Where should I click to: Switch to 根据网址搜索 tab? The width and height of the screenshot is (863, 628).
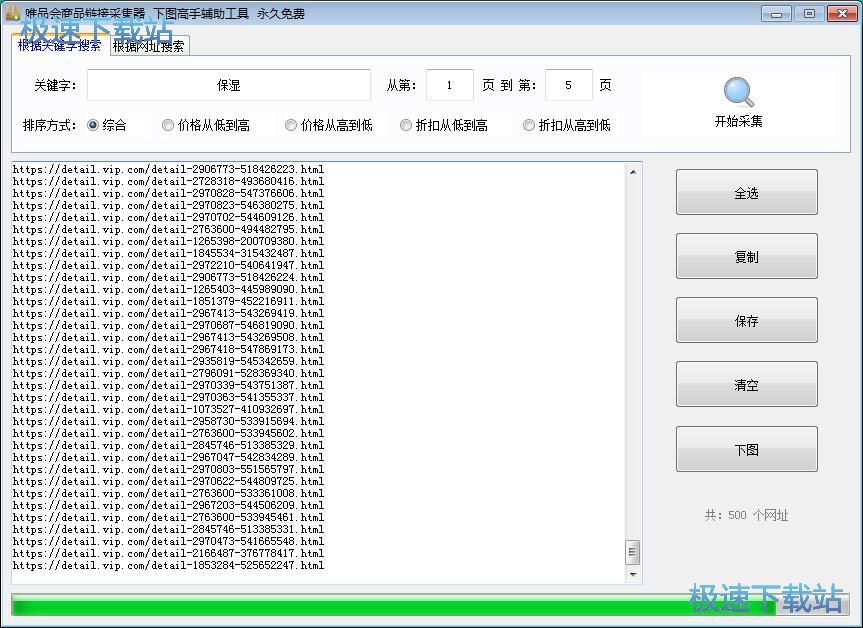tap(149, 46)
